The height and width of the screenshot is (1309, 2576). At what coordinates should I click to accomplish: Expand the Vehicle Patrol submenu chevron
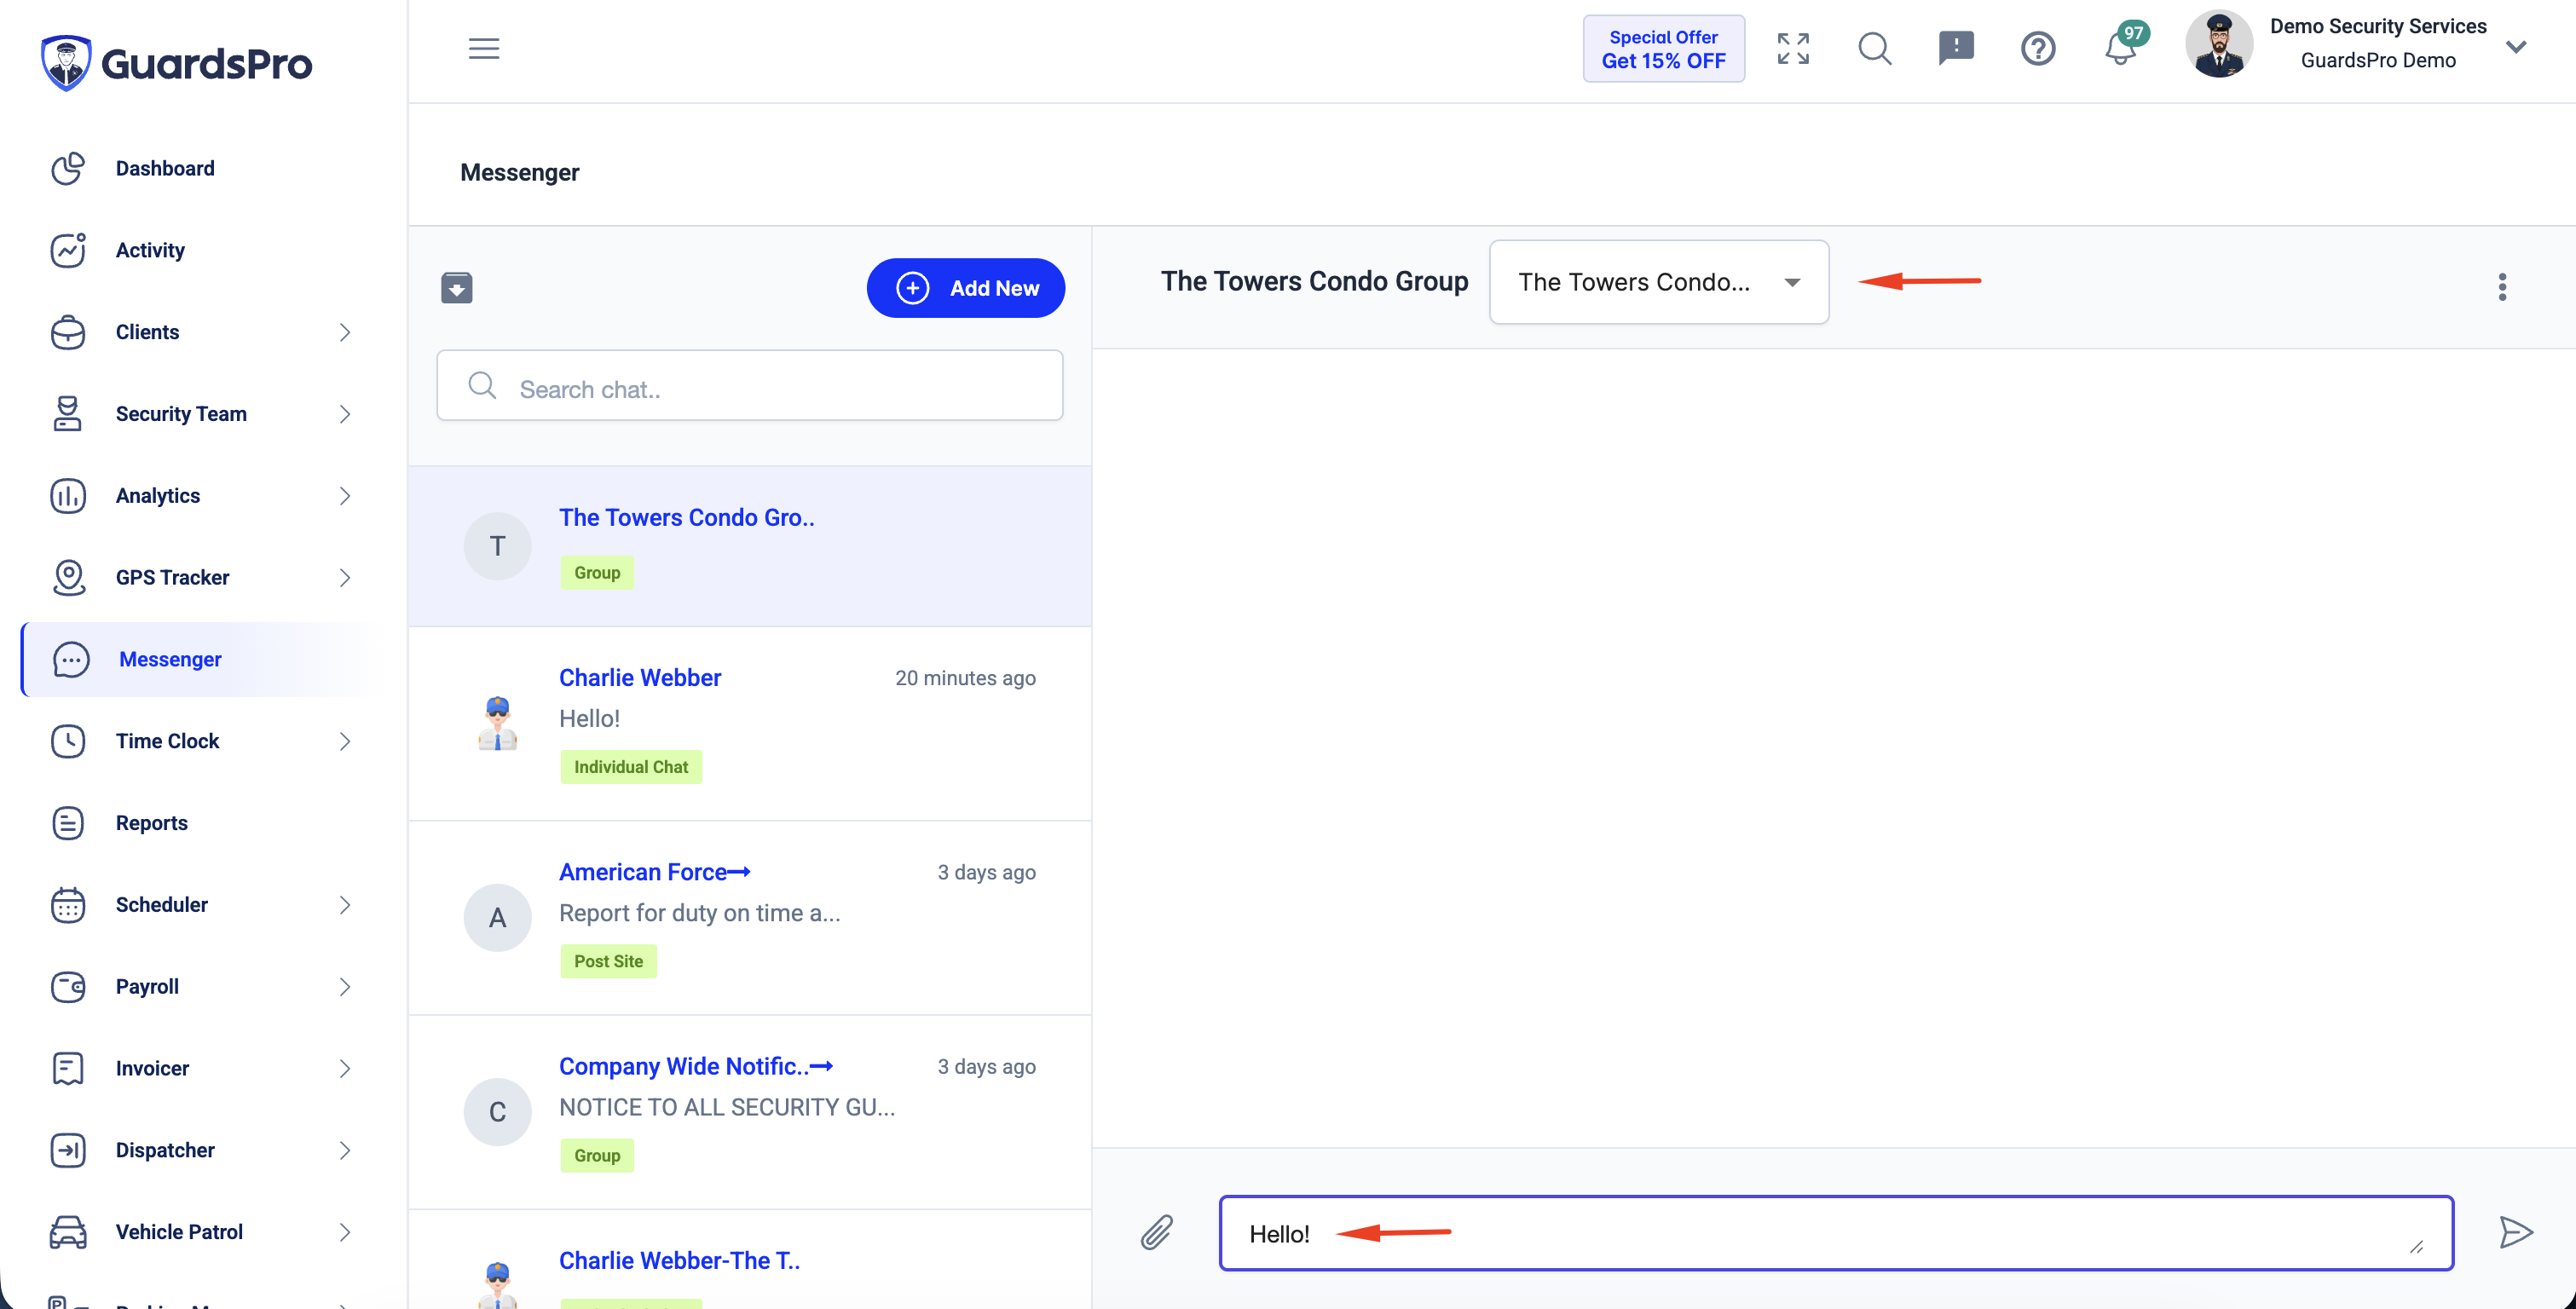(345, 1232)
